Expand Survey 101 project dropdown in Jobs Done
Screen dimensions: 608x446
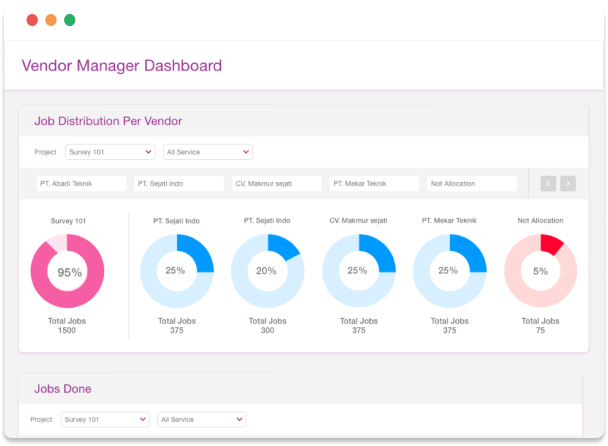105,420
